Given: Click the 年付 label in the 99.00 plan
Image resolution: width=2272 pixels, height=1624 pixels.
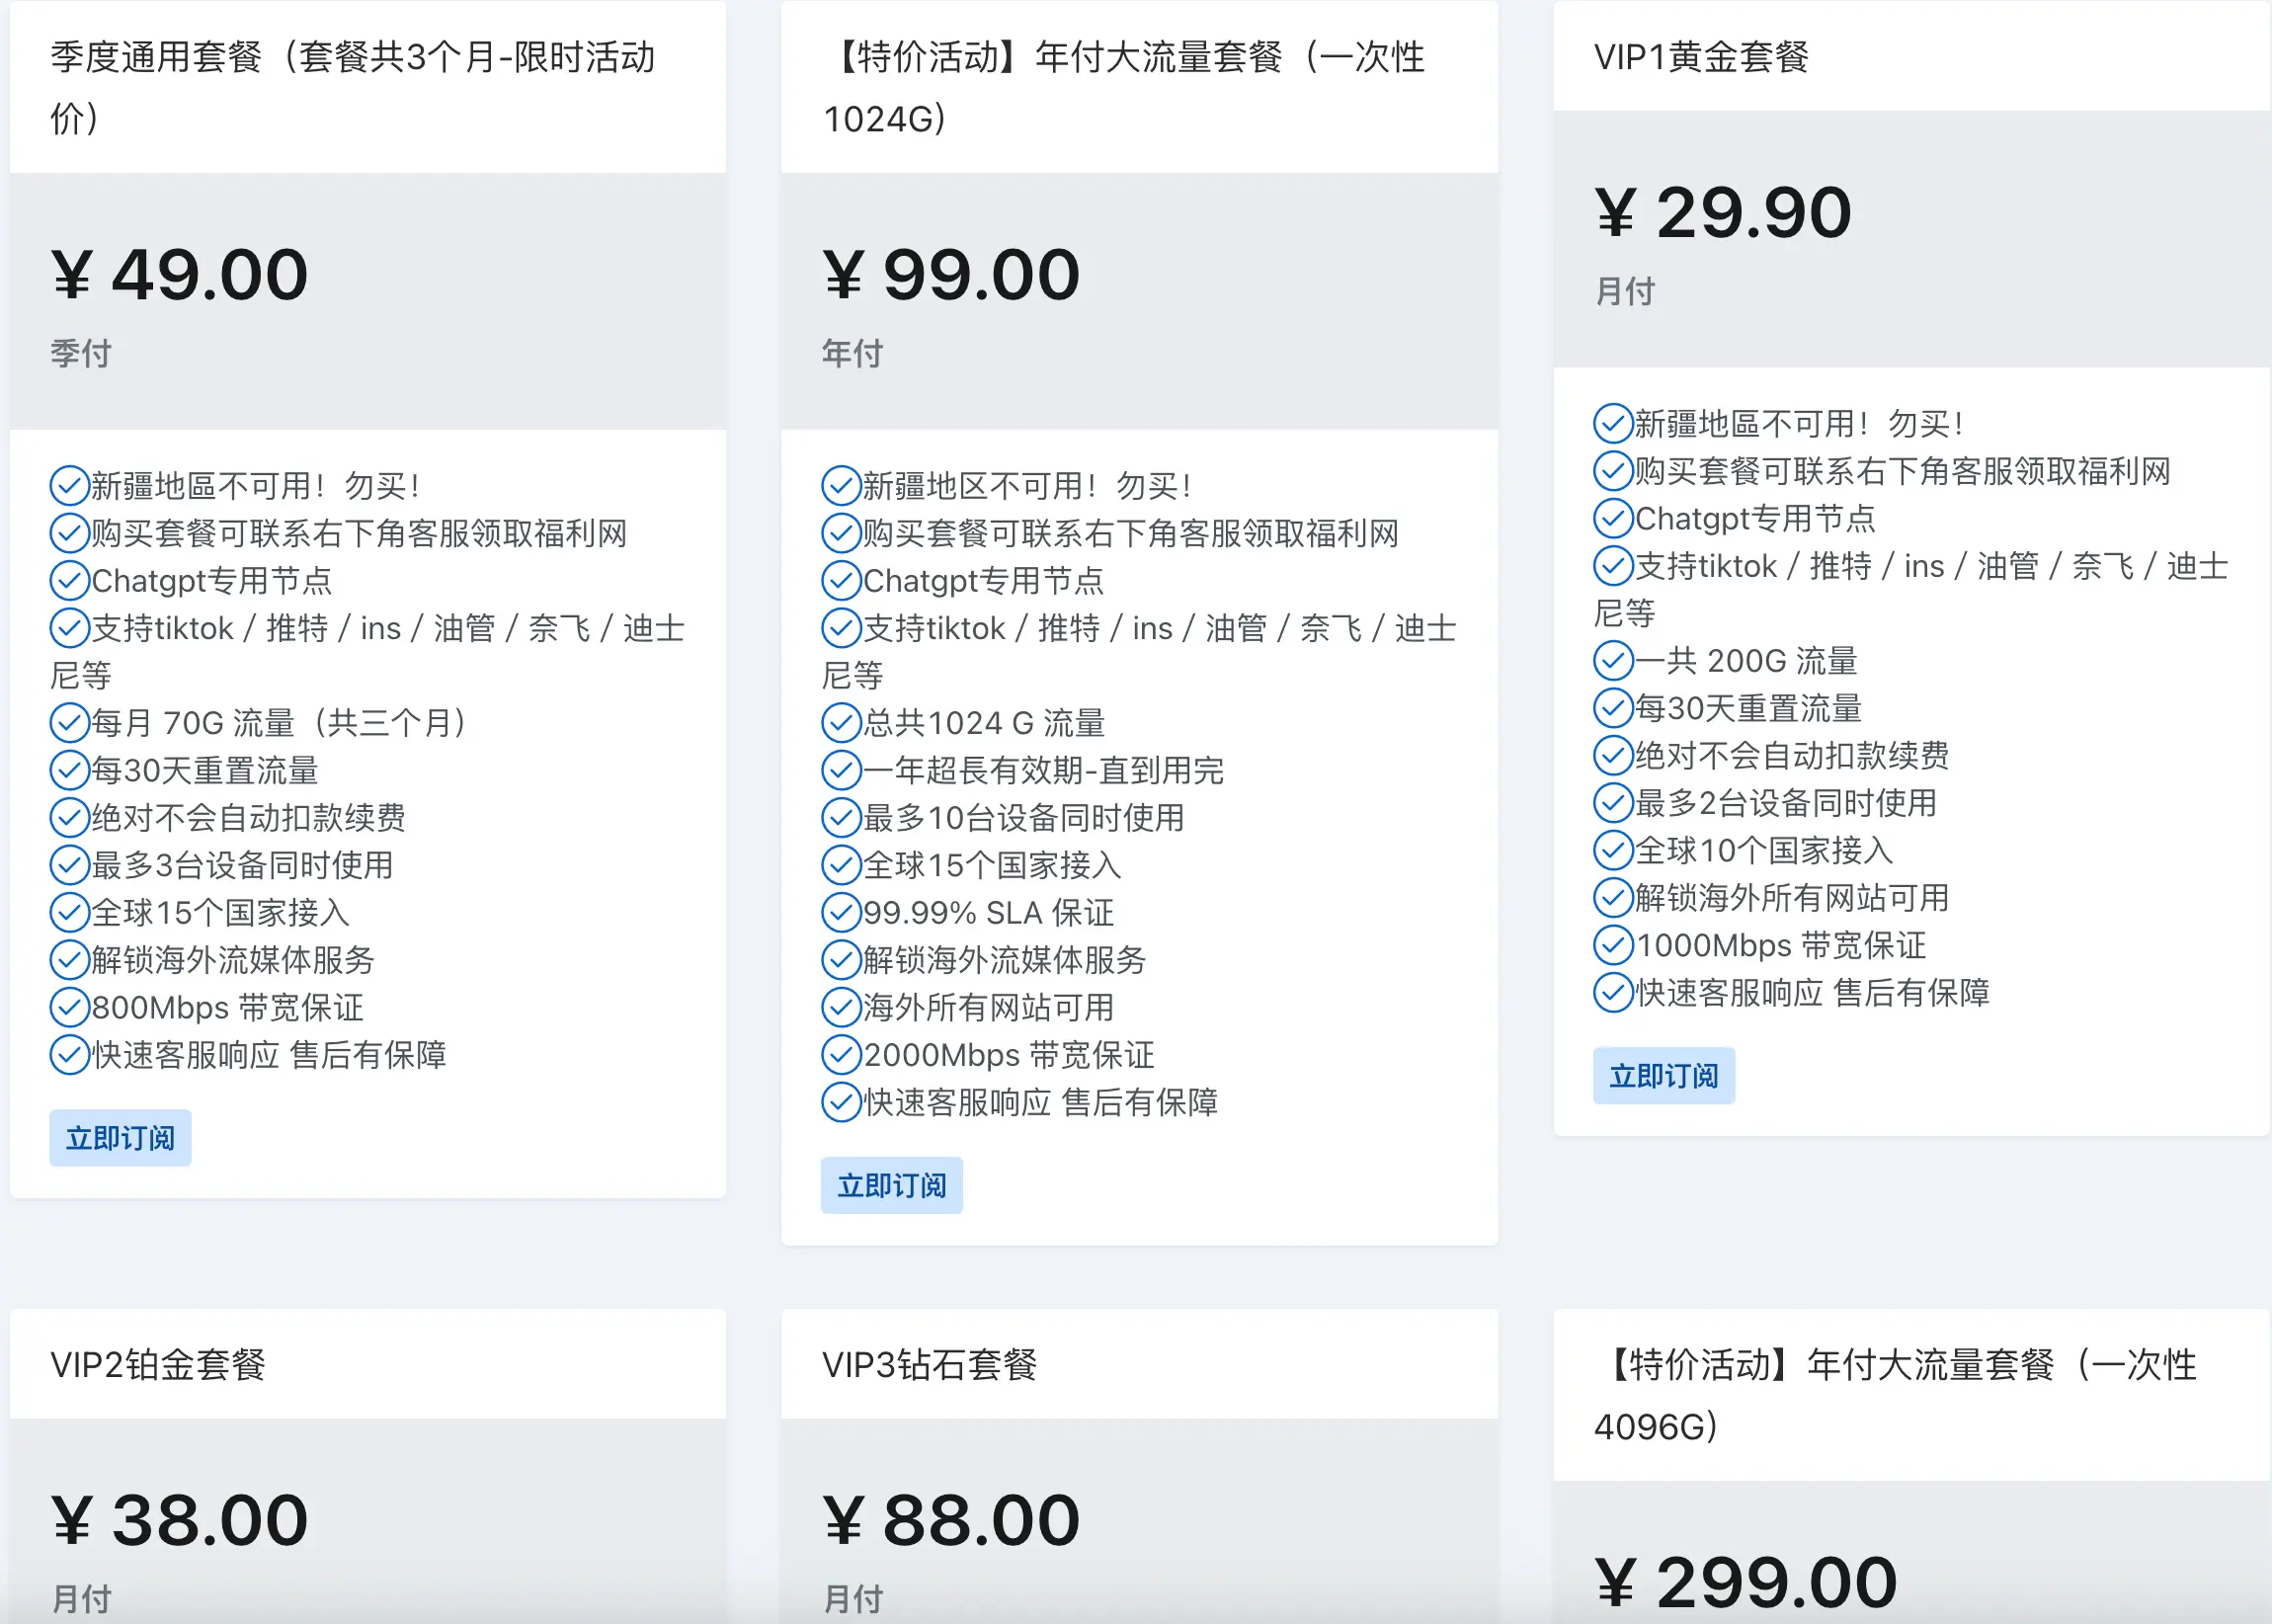Looking at the screenshot, I should pos(855,352).
